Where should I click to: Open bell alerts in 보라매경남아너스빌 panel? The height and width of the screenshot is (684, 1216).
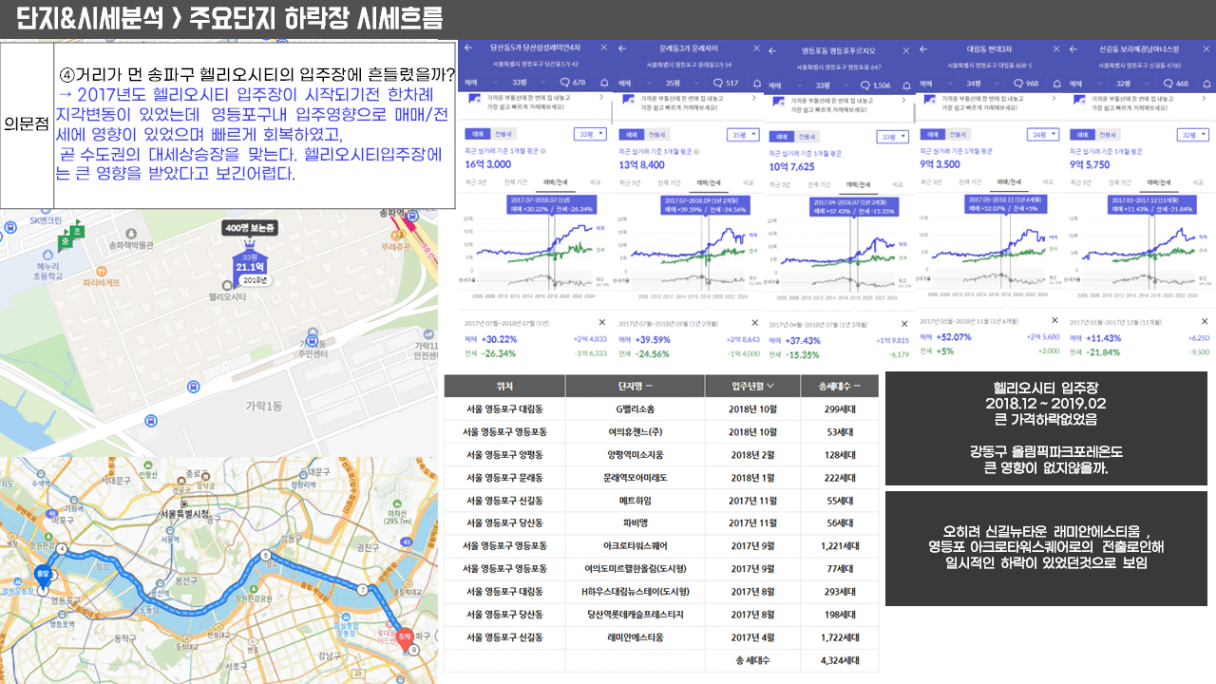[1207, 83]
